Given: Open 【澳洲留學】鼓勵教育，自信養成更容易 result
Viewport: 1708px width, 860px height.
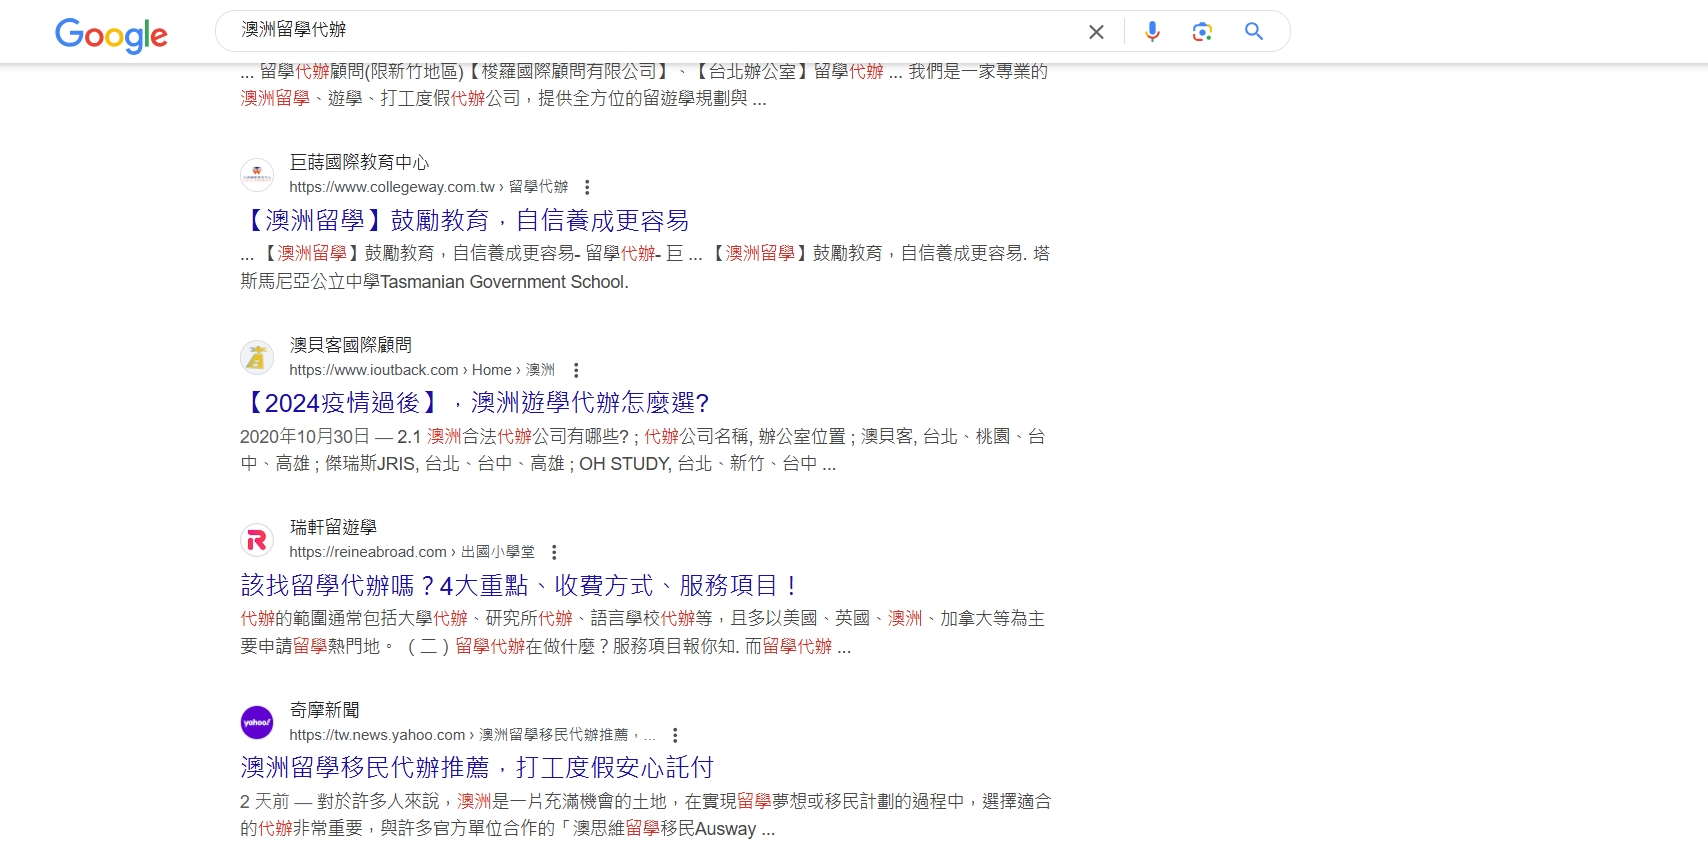Looking at the screenshot, I should (465, 220).
